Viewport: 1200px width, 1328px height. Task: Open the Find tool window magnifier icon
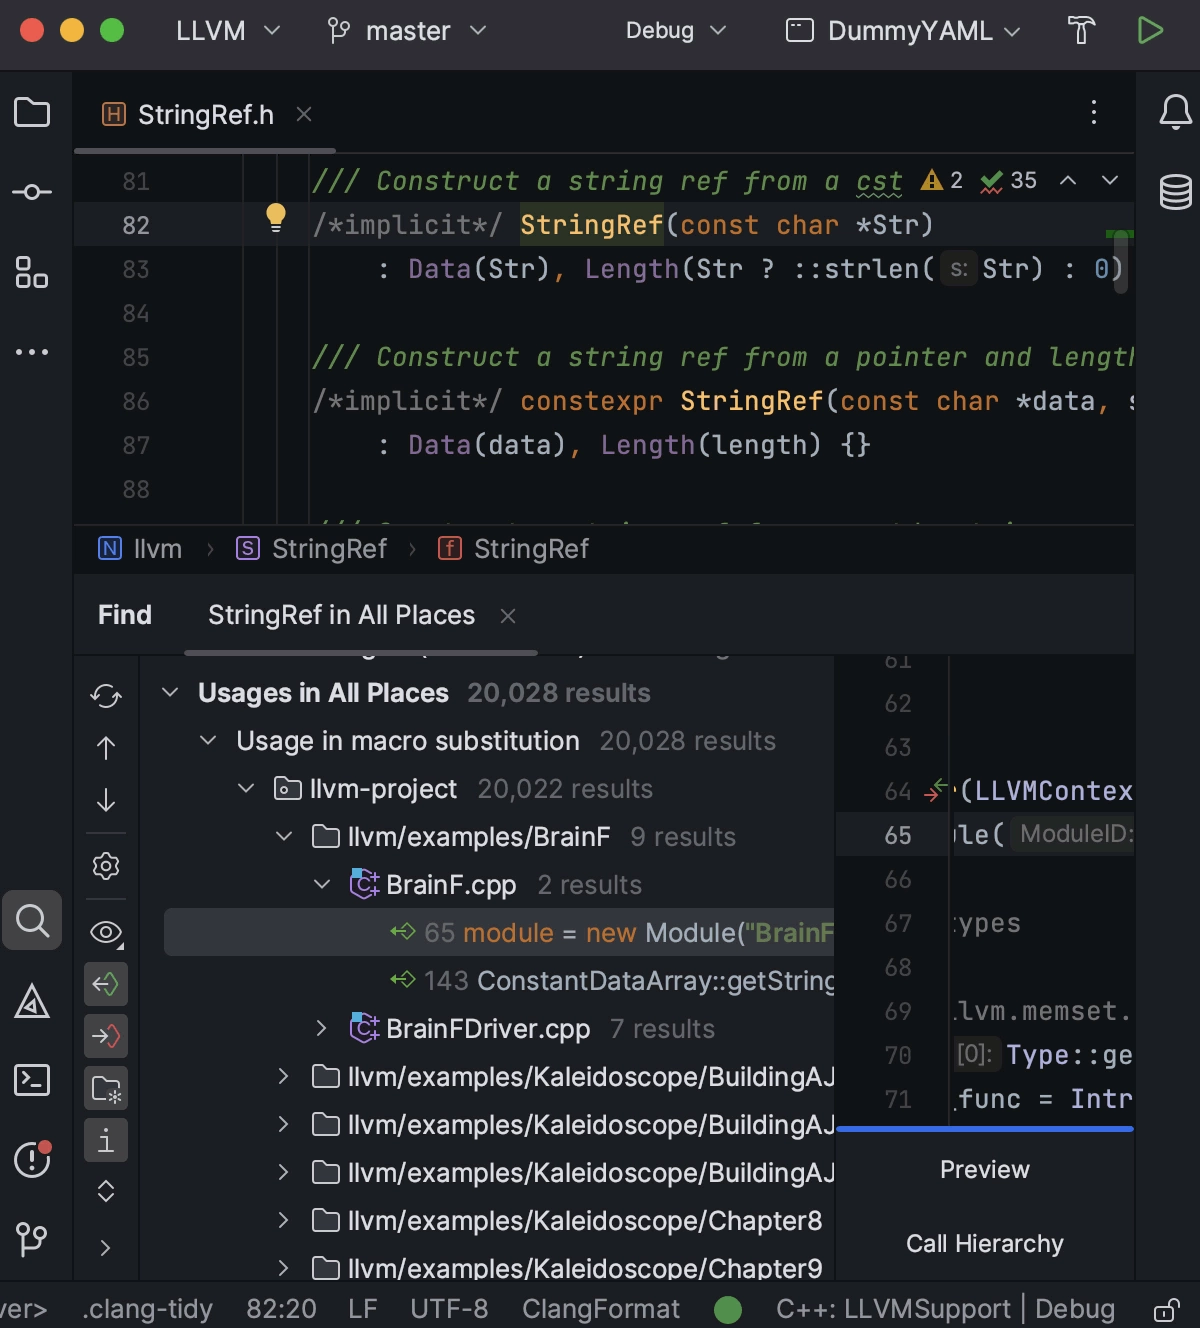click(32, 920)
